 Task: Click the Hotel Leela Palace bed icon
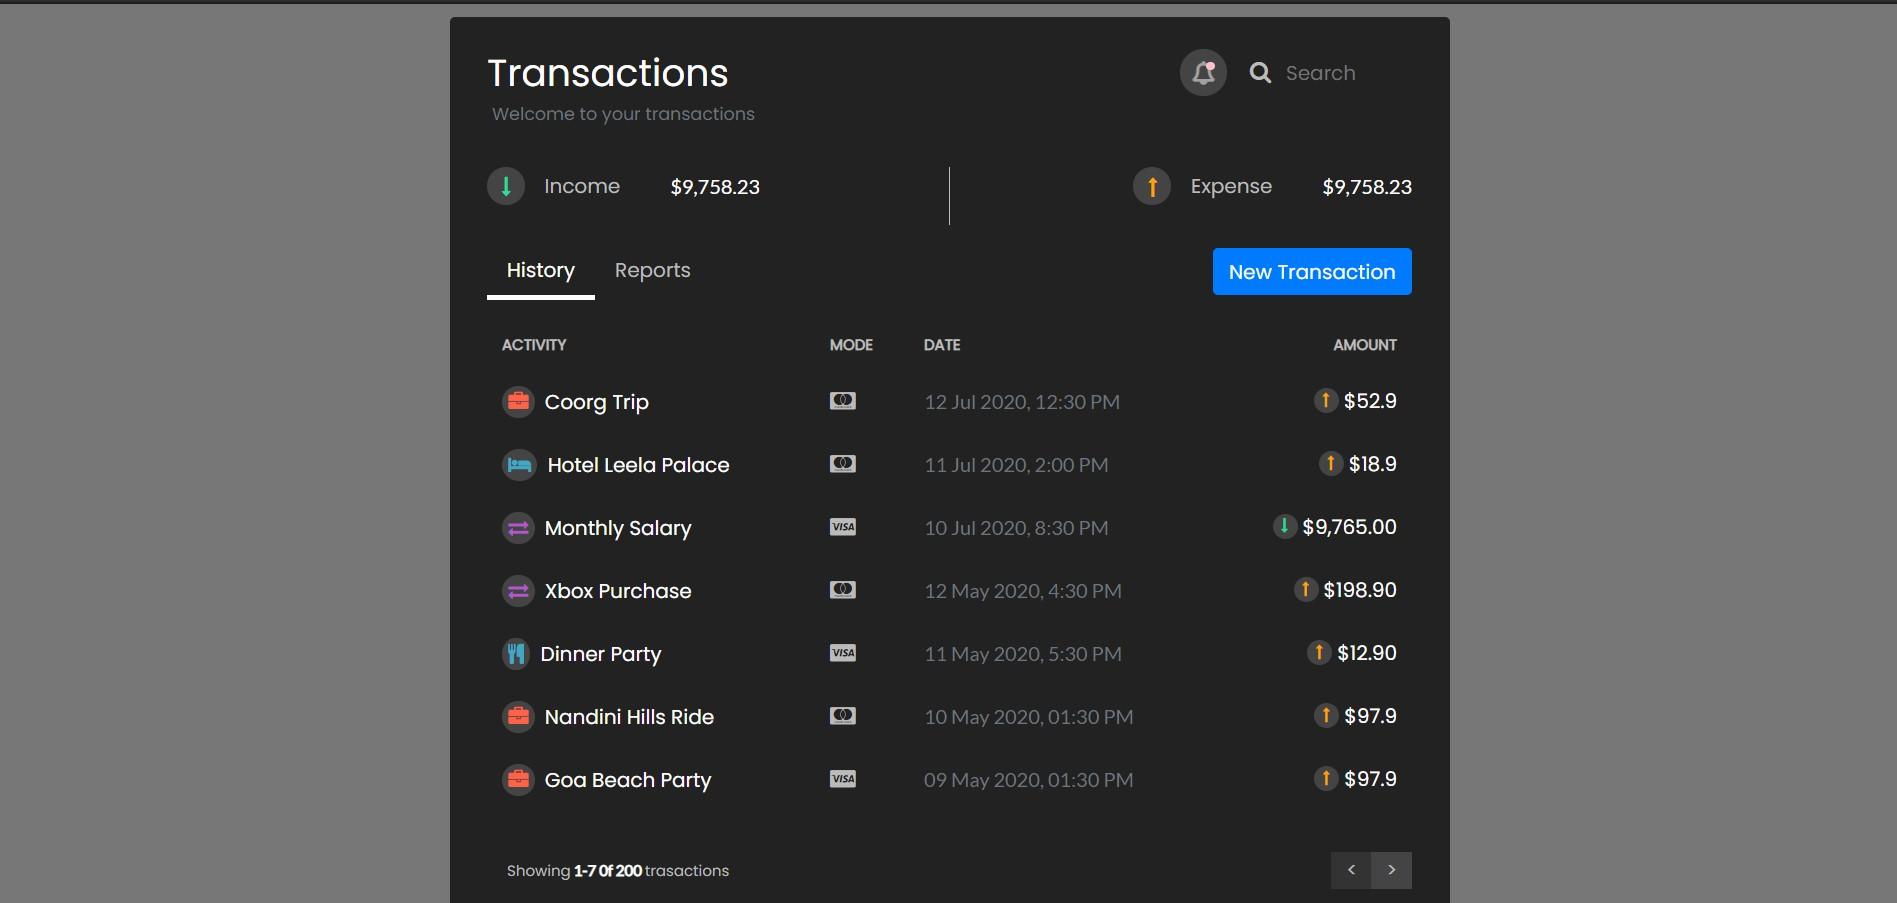pos(518,464)
